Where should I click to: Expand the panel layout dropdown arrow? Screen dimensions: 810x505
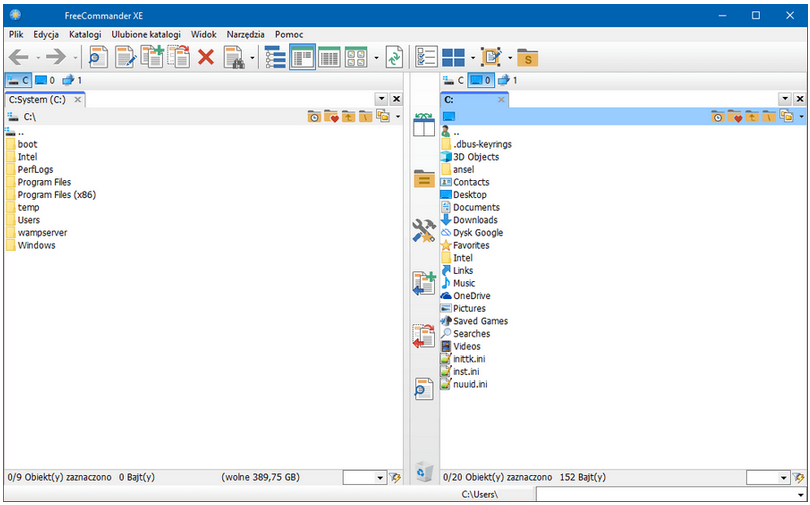(x=473, y=58)
